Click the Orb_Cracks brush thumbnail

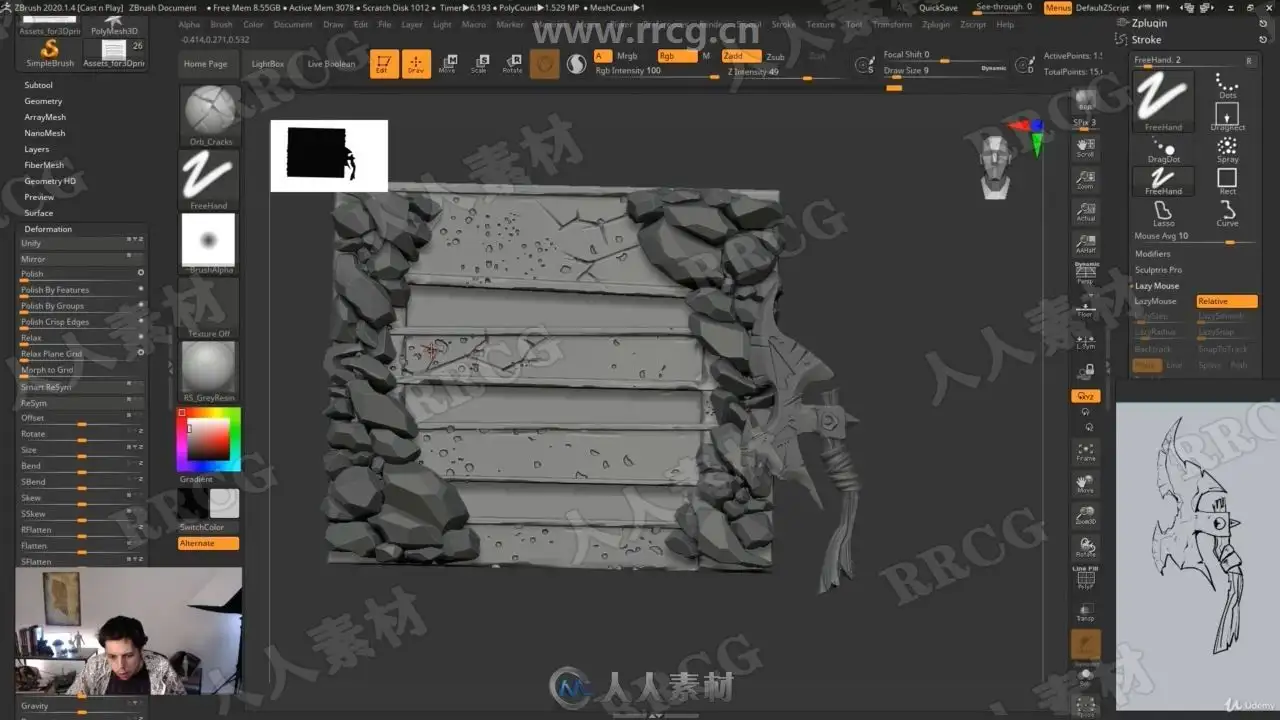(210, 116)
